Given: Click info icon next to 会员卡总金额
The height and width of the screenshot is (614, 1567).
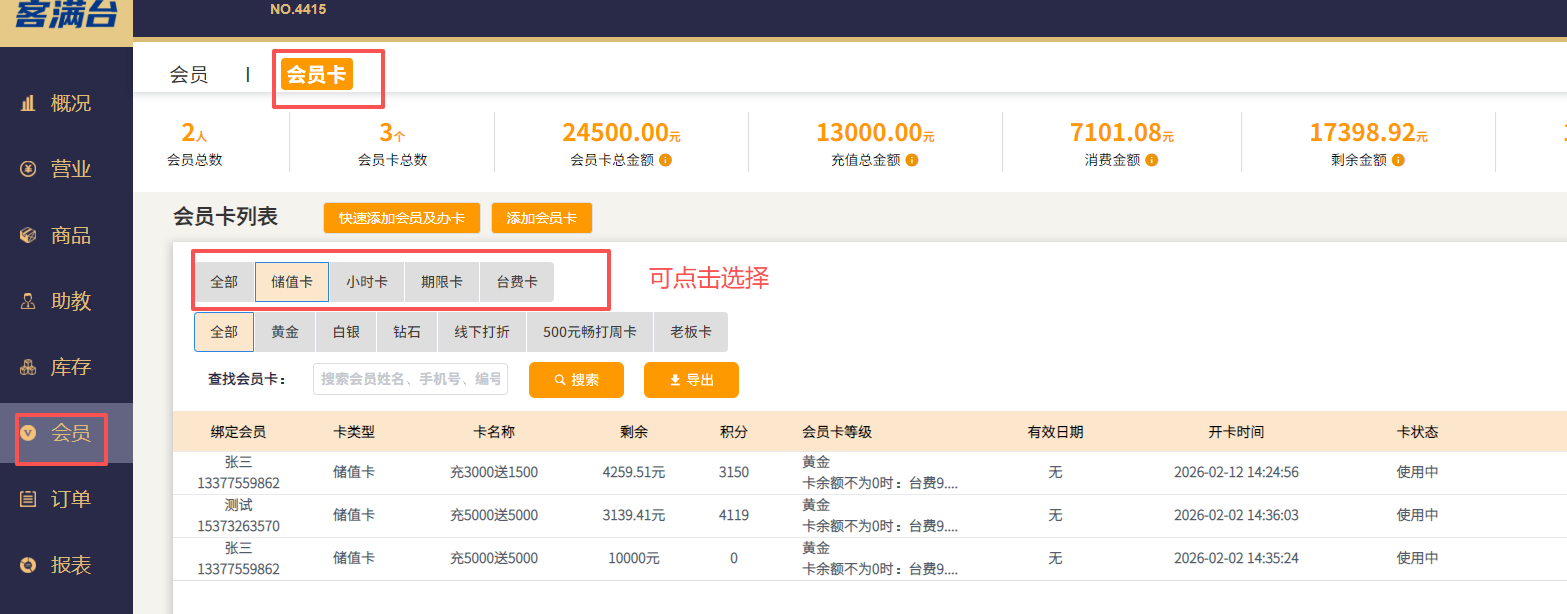Looking at the screenshot, I should tap(665, 160).
